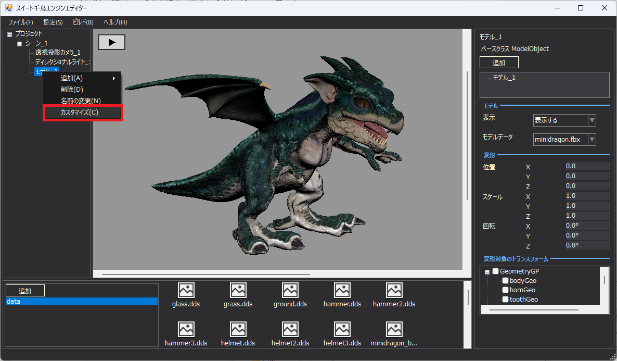Select the 透視投影カメラ_1 tree item
The width and height of the screenshot is (617, 361).
point(58,52)
